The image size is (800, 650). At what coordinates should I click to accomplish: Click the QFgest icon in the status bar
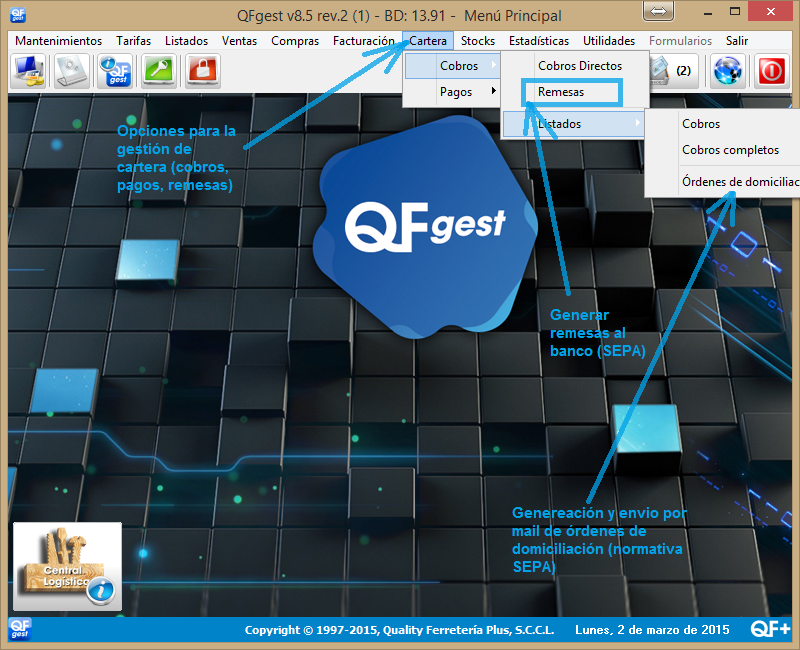point(20,629)
